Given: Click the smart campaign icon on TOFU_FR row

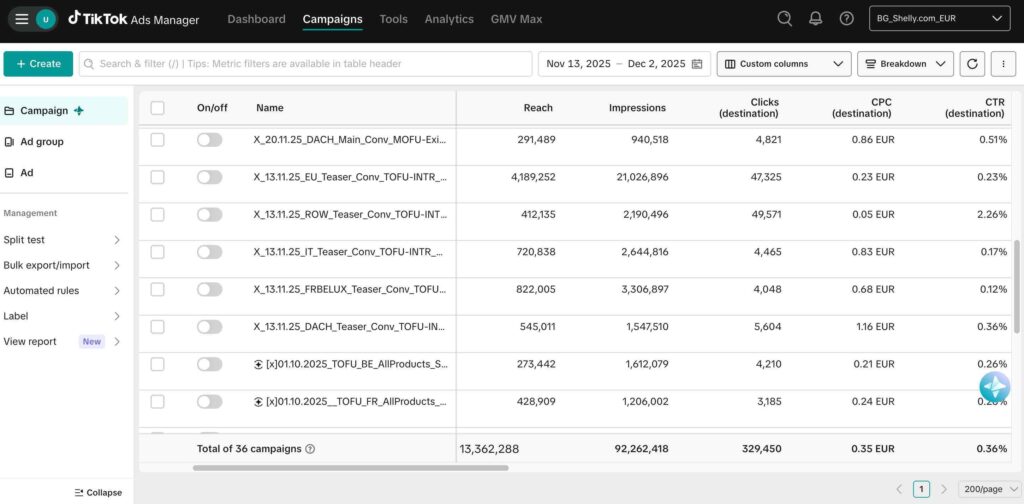Looking at the screenshot, I should 259,402.
